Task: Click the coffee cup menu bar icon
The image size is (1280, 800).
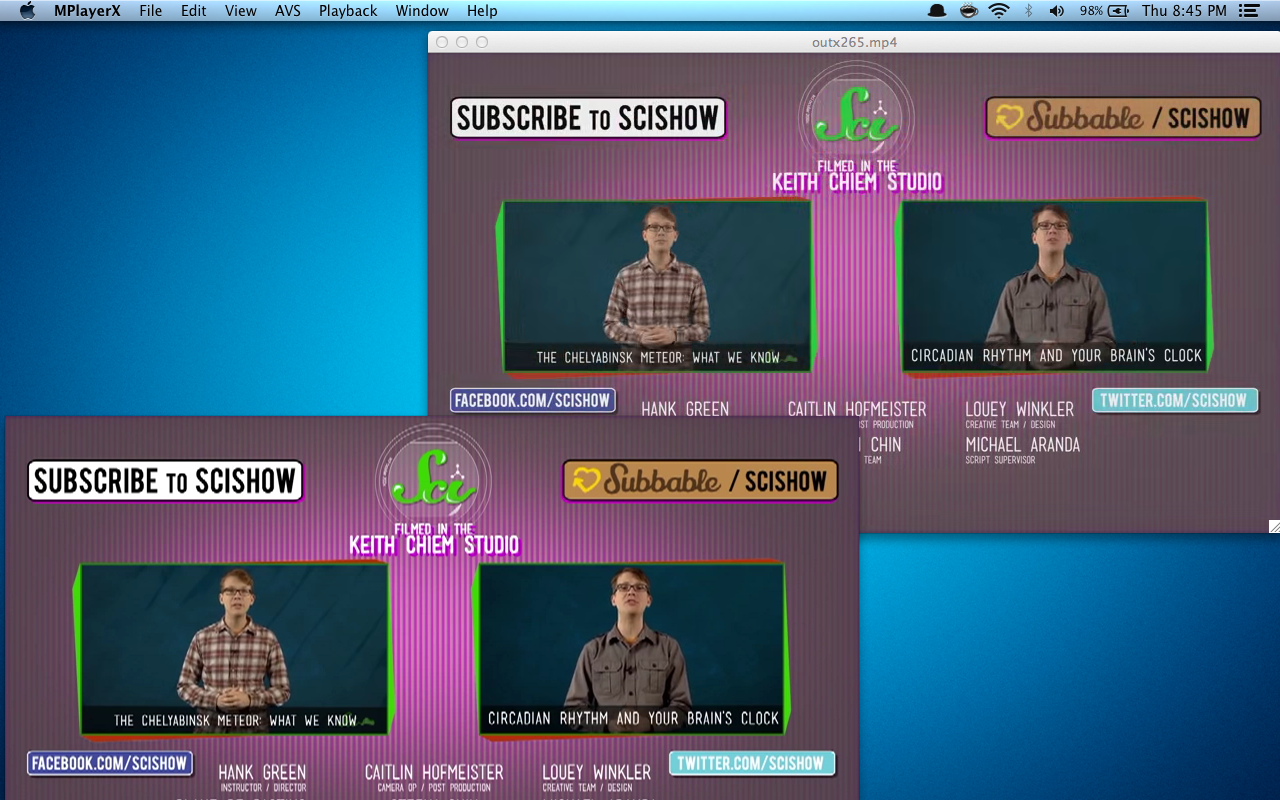Action: 968,11
